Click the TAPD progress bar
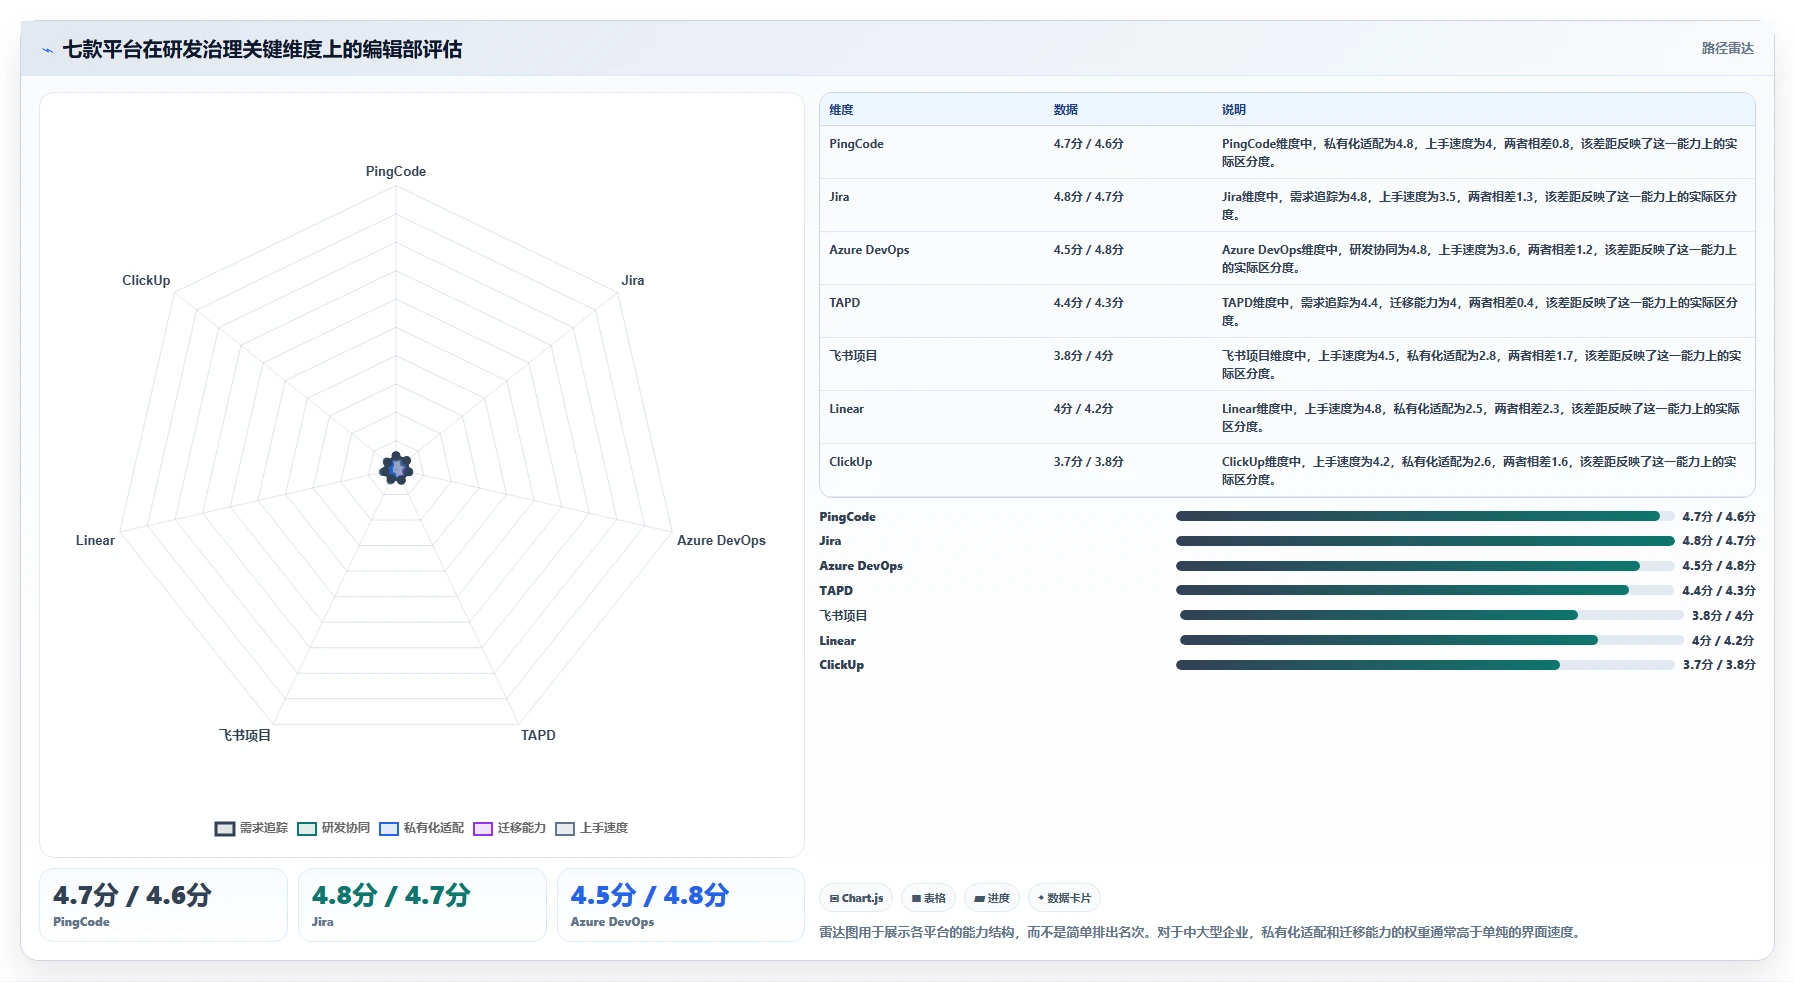This screenshot has width=1795, height=982. pyautogui.click(x=1424, y=590)
